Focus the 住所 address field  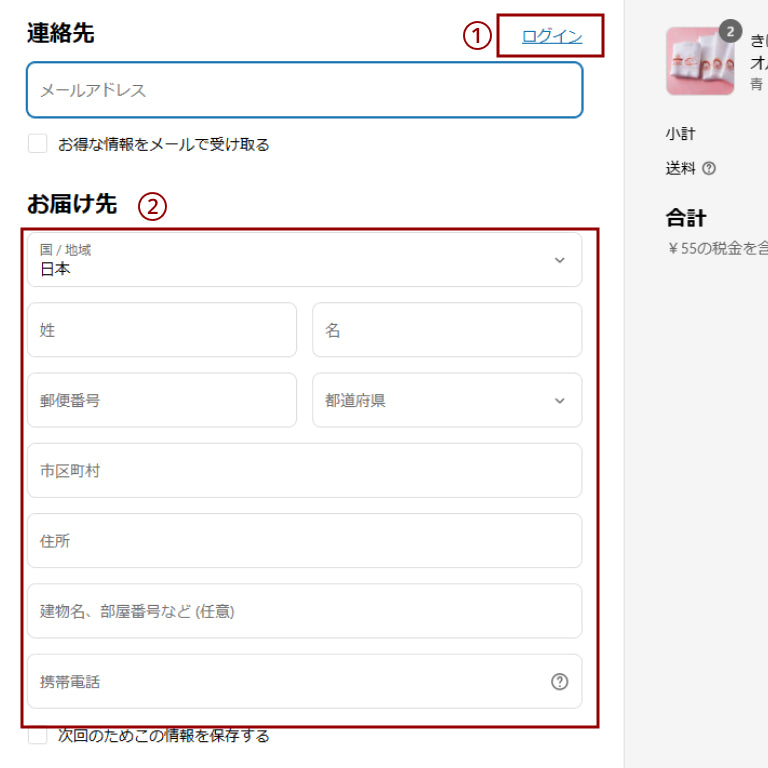click(x=304, y=541)
